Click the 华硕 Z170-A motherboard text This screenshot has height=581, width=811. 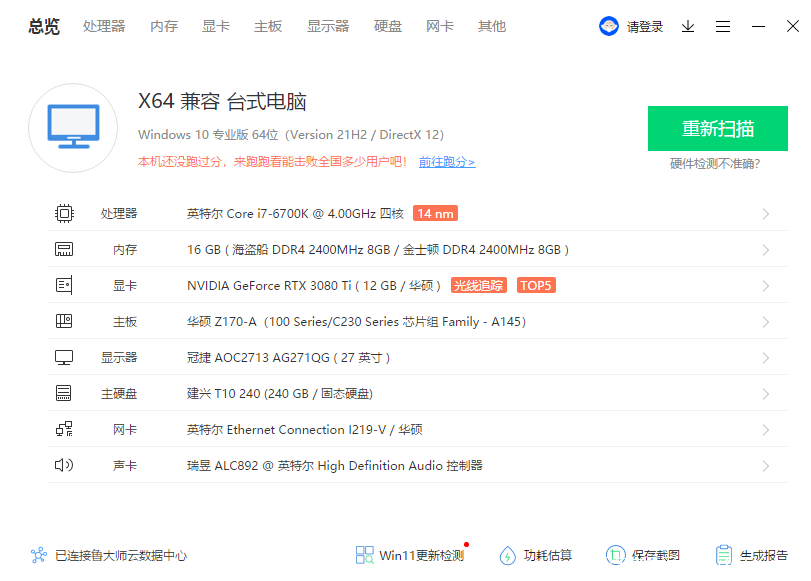click(356, 322)
